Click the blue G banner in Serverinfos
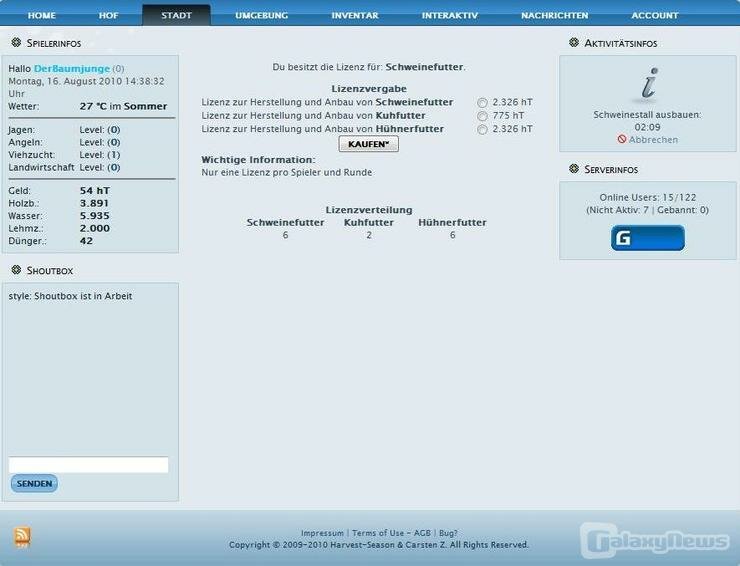 point(647,238)
